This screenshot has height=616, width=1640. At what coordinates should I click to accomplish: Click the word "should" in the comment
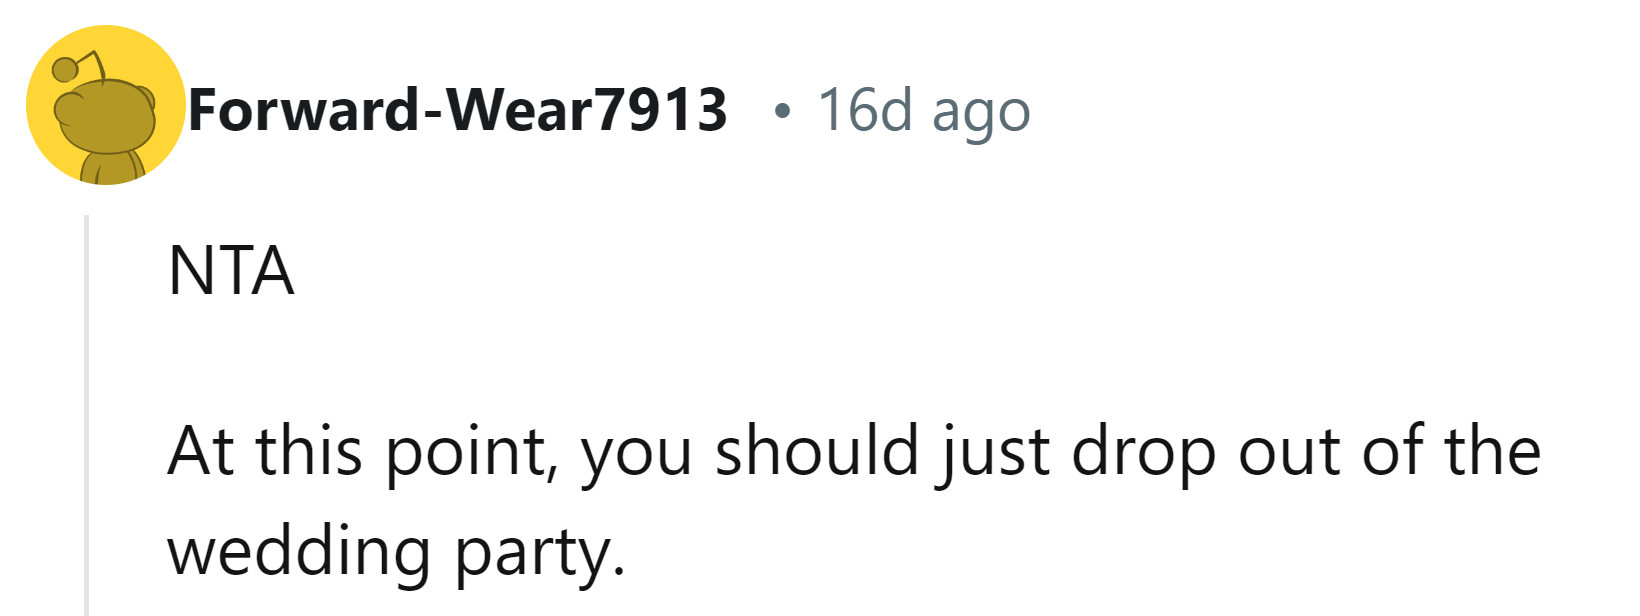[816, 451]
